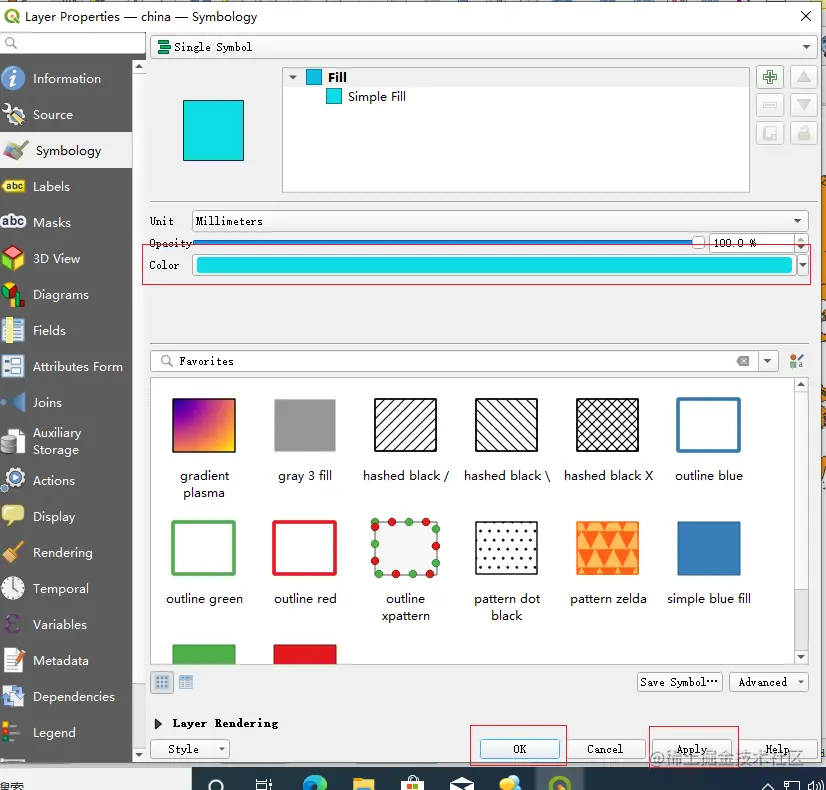Select the hashed black / symbol

(x=405, y=426)
